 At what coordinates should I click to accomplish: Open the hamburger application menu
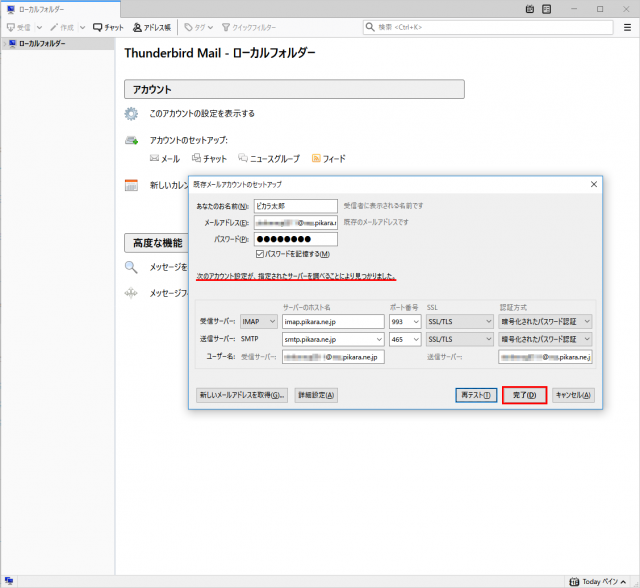click(628, 27)
